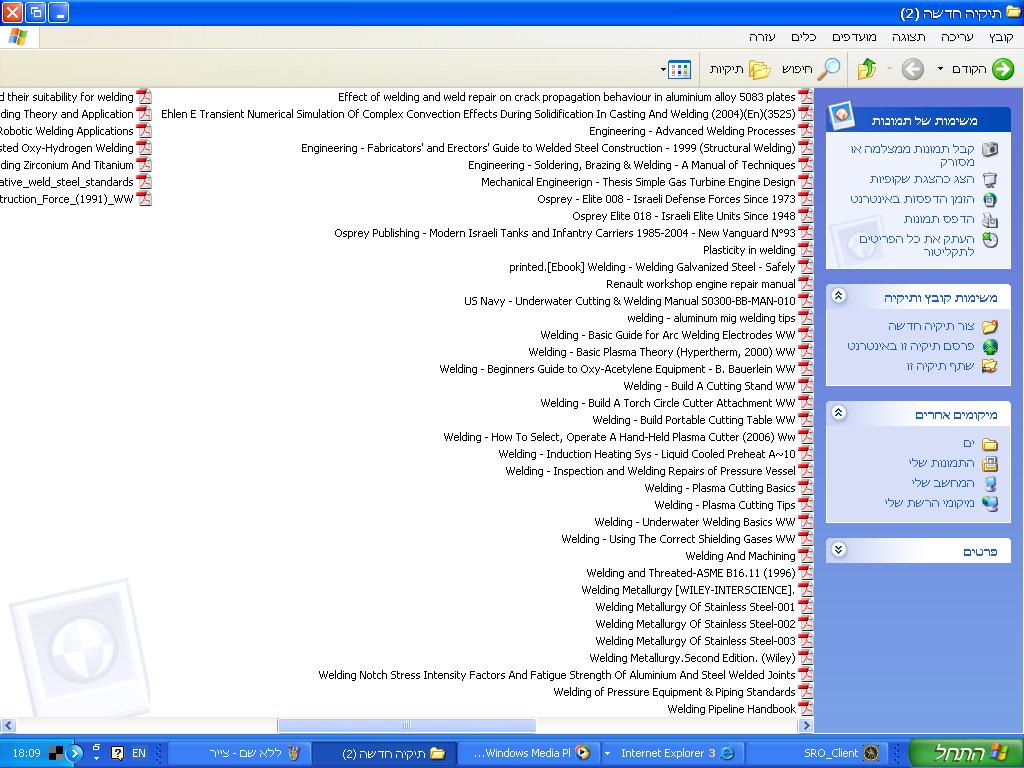The width and height of the screenshot is (1024, 768).
Task: Click the My Computer (המחשב שלי) icon in sidebar
Action: 990,483
